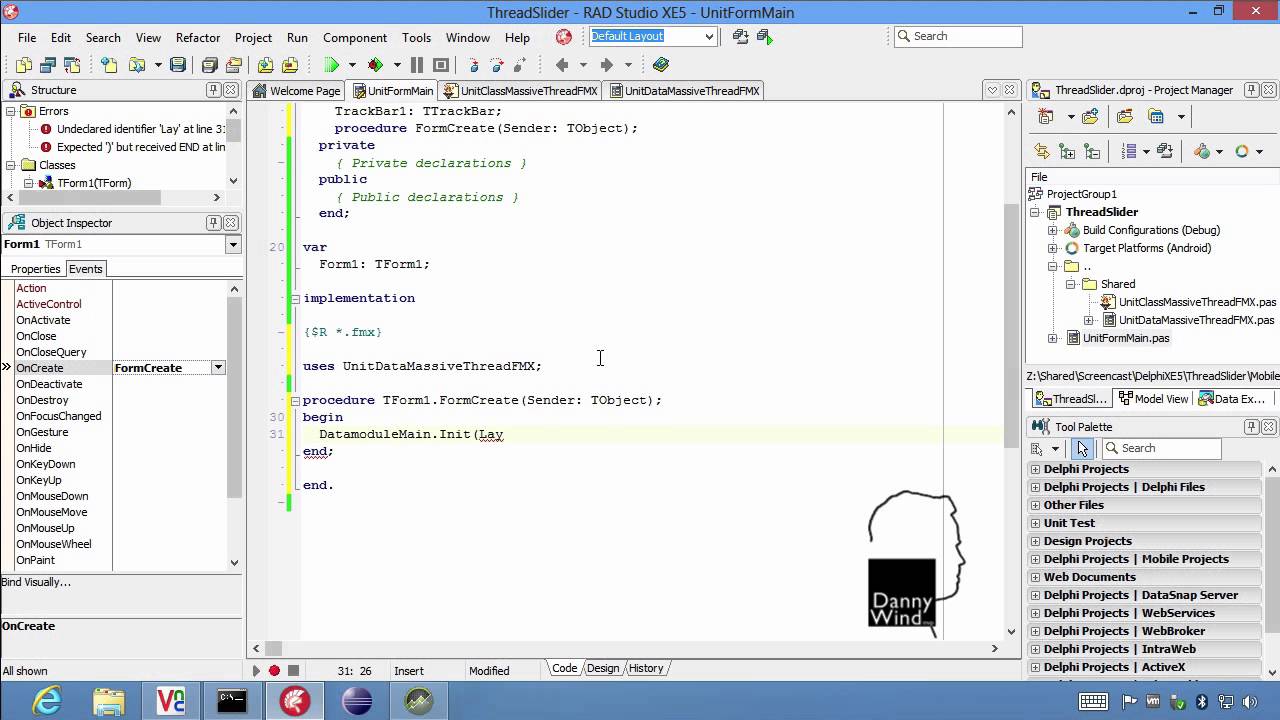
Task: Pin the Structure panel
Action: point(213,90)
